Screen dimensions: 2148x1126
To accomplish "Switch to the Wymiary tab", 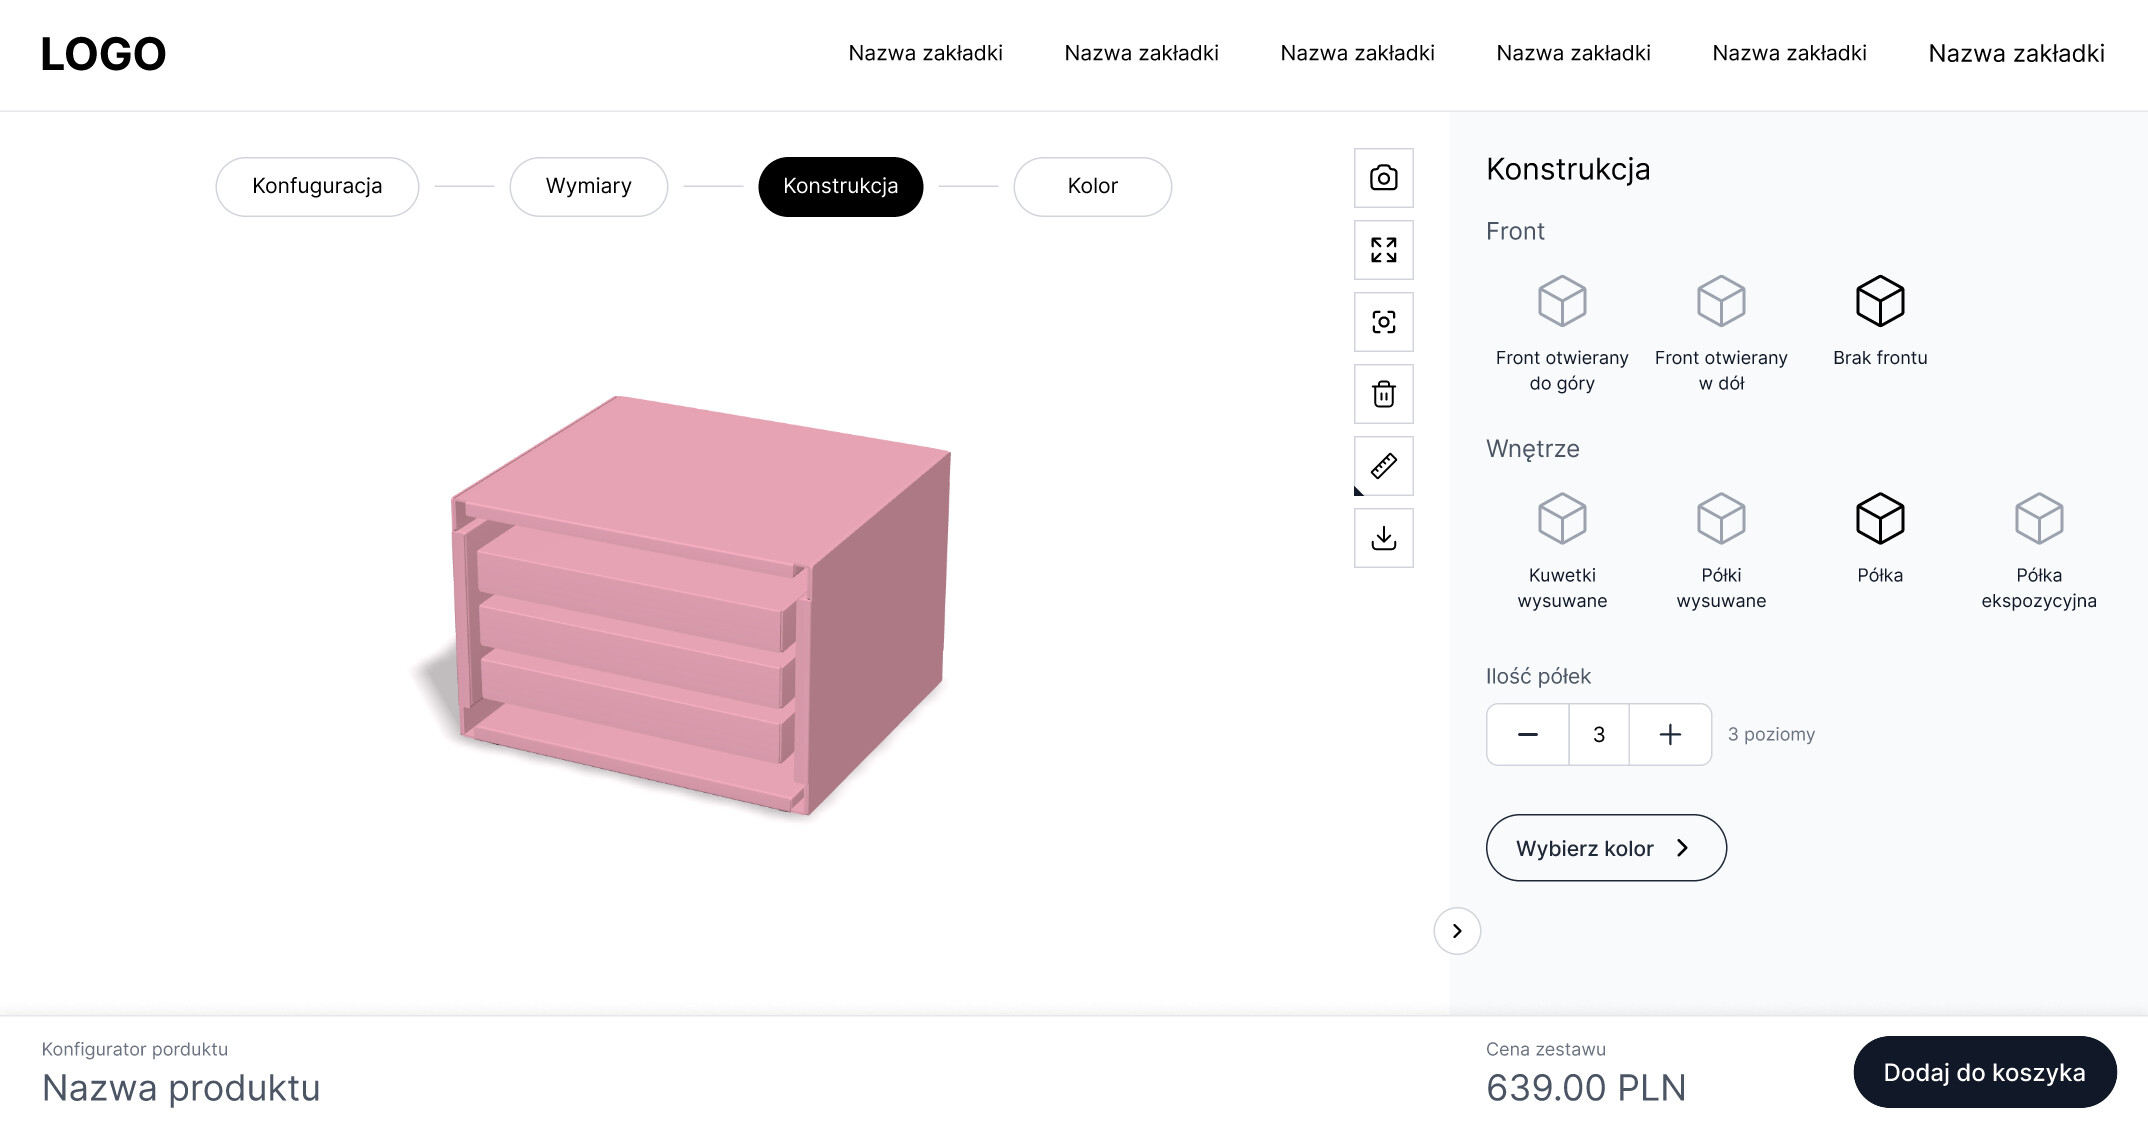I will 588,186.
